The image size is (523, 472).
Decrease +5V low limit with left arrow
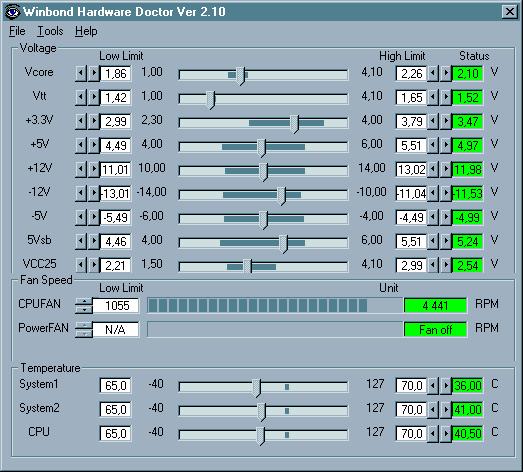(x=81, y=145)
